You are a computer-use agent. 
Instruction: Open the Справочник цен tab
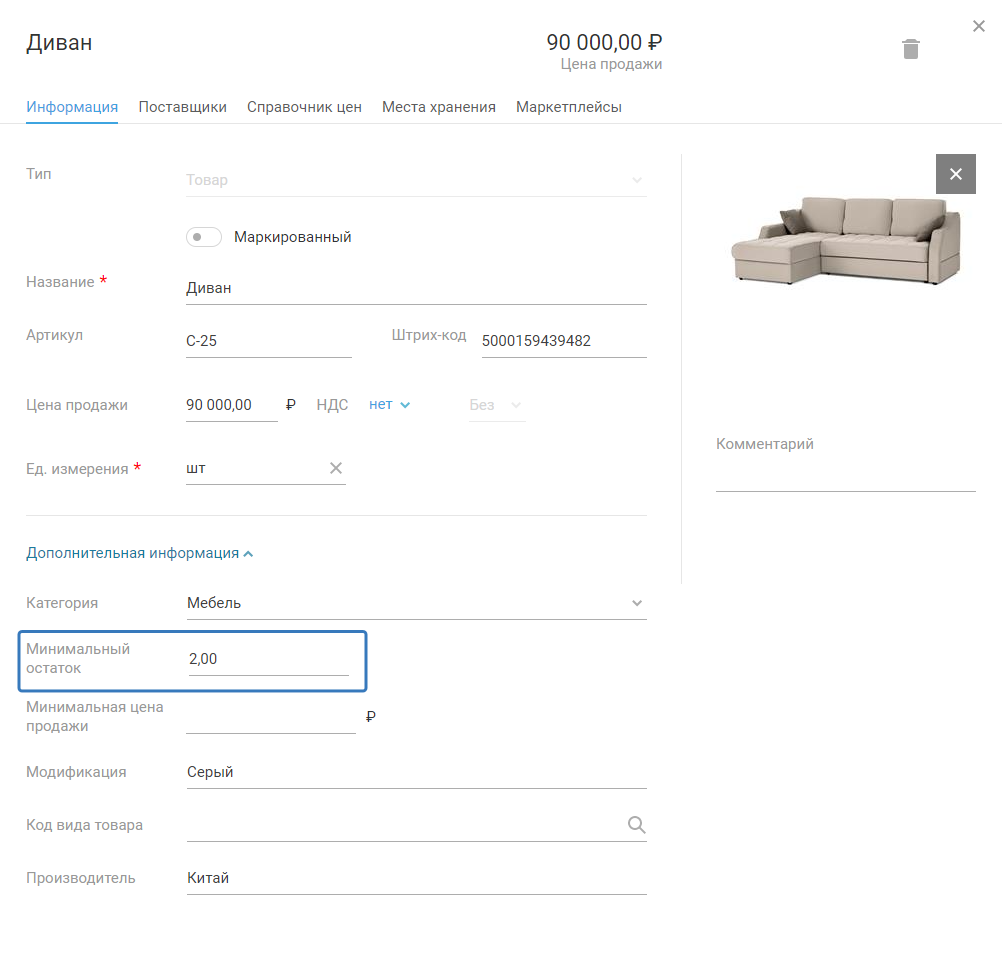point(304,107)
